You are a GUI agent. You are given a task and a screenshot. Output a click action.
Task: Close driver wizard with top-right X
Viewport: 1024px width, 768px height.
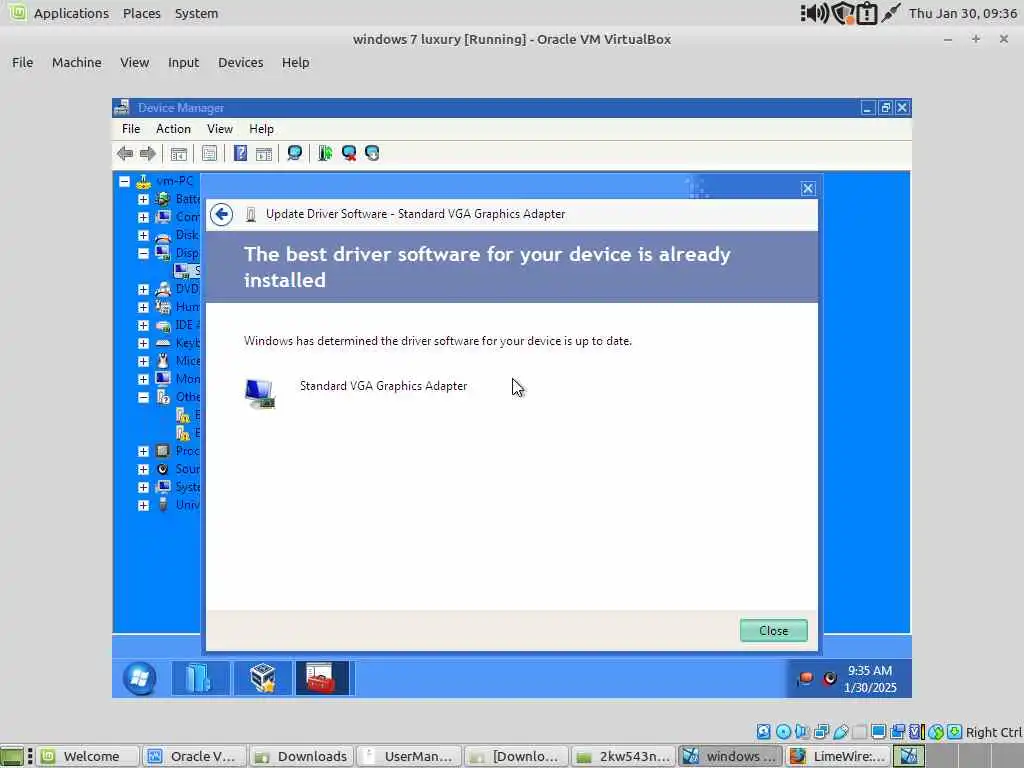click(808, 188)
